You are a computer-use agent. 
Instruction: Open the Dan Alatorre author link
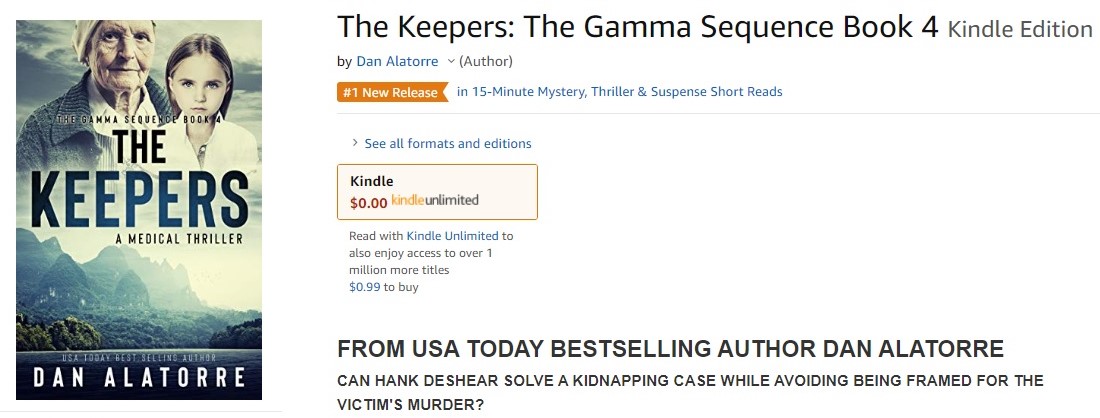pos(397,62)
